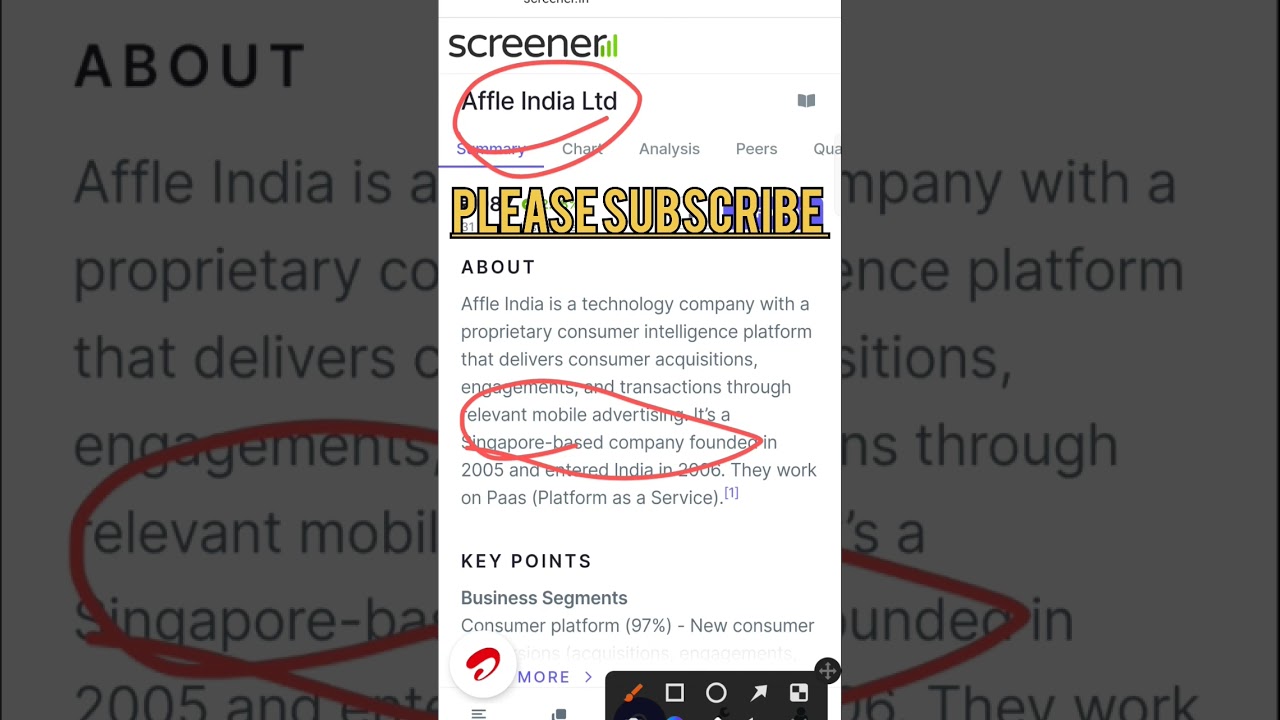Click the screener logo
The height and width of the screenshot is (720, 1280).
tap(533, 45)
